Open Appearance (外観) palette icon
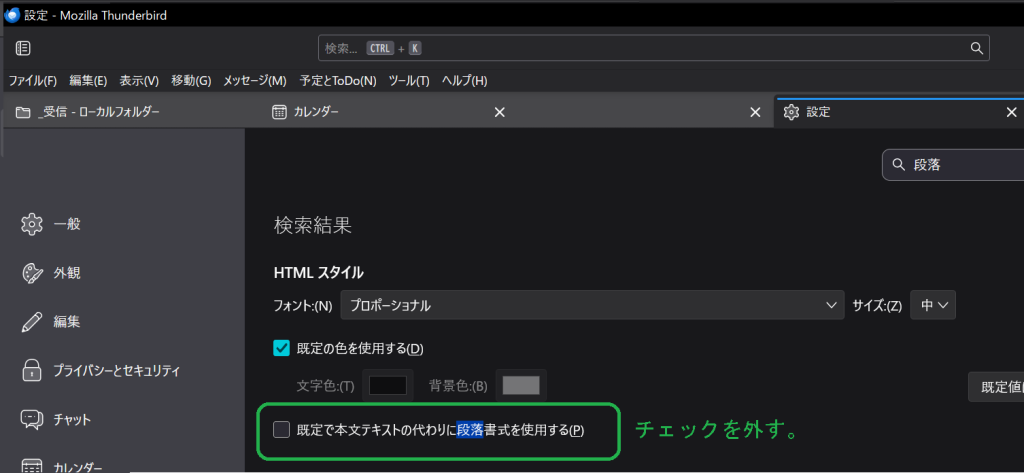Image resolution: width=1024 pixels, height=473 pixels. pos(32,272)
